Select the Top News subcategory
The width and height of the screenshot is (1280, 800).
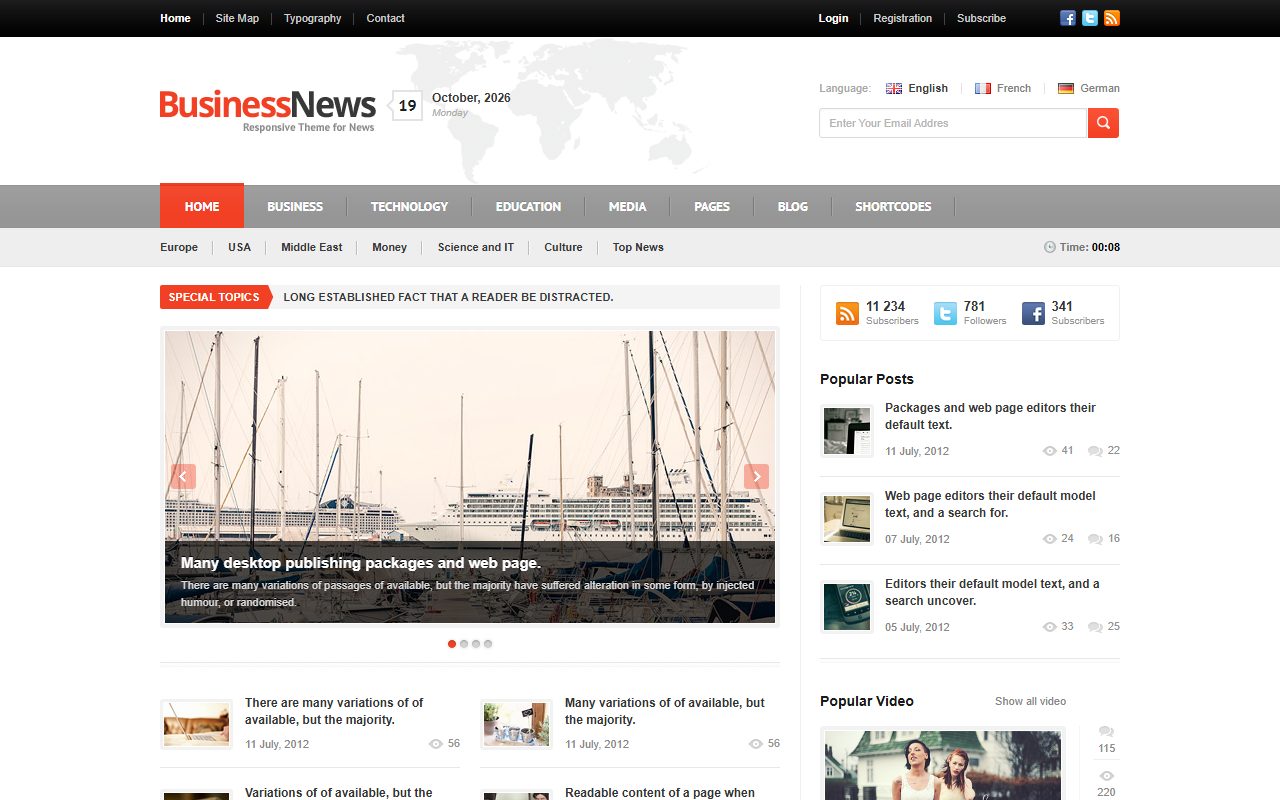(x=638, y=247)
